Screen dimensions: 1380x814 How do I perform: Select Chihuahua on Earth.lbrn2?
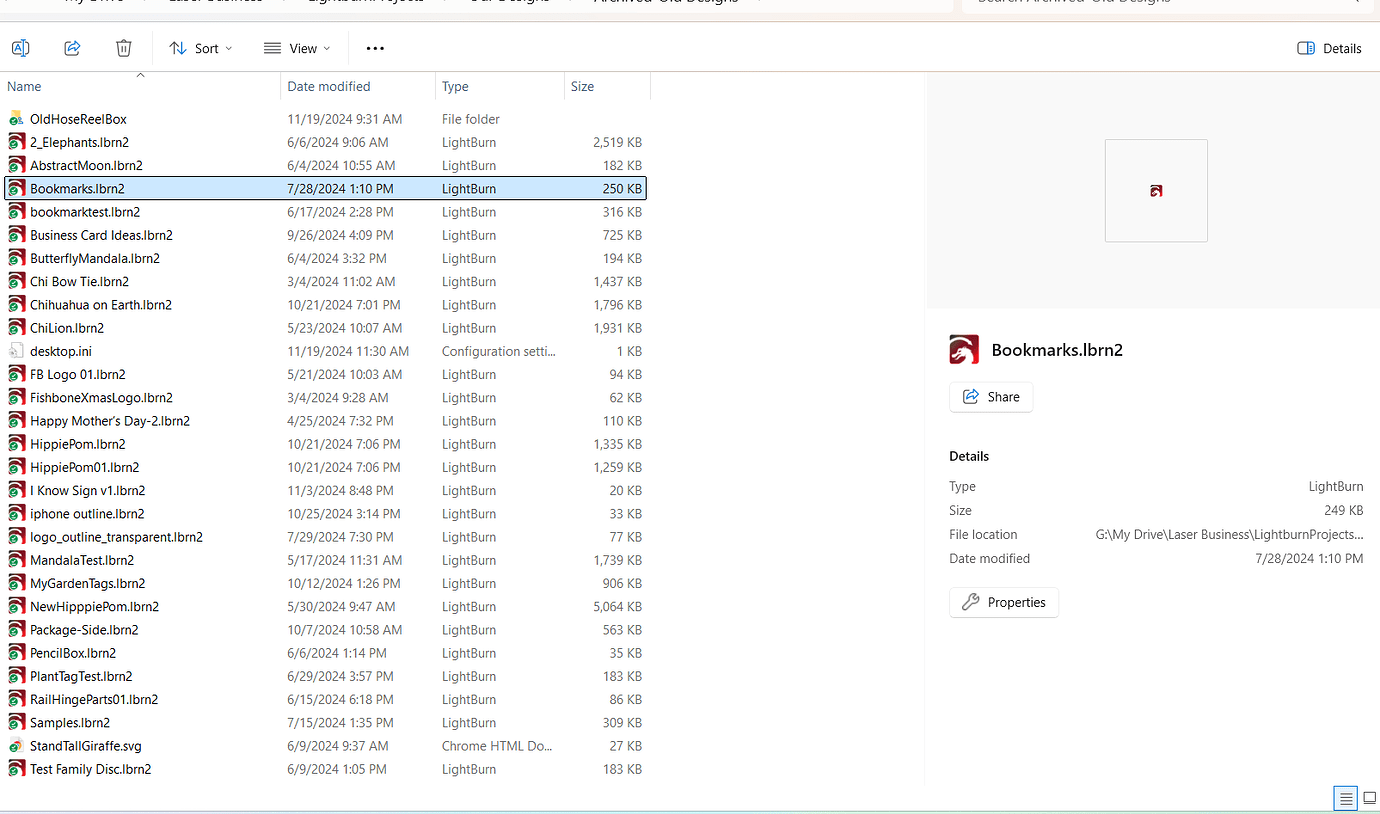tap(101, 305)
